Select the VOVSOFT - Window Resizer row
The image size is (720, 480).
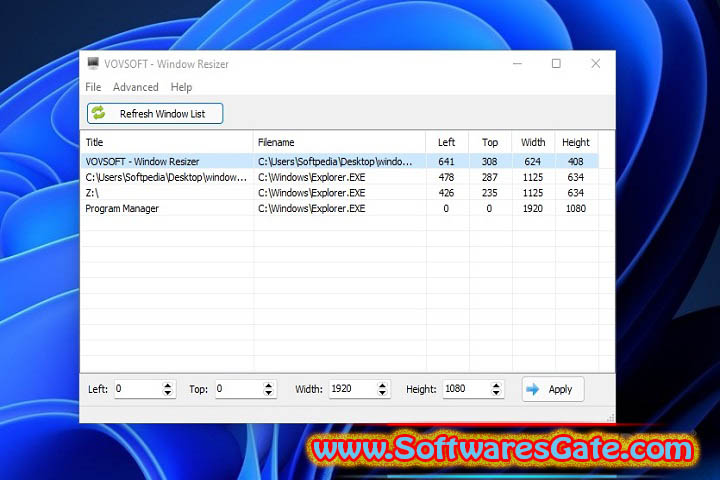click(x=340, y=162)
